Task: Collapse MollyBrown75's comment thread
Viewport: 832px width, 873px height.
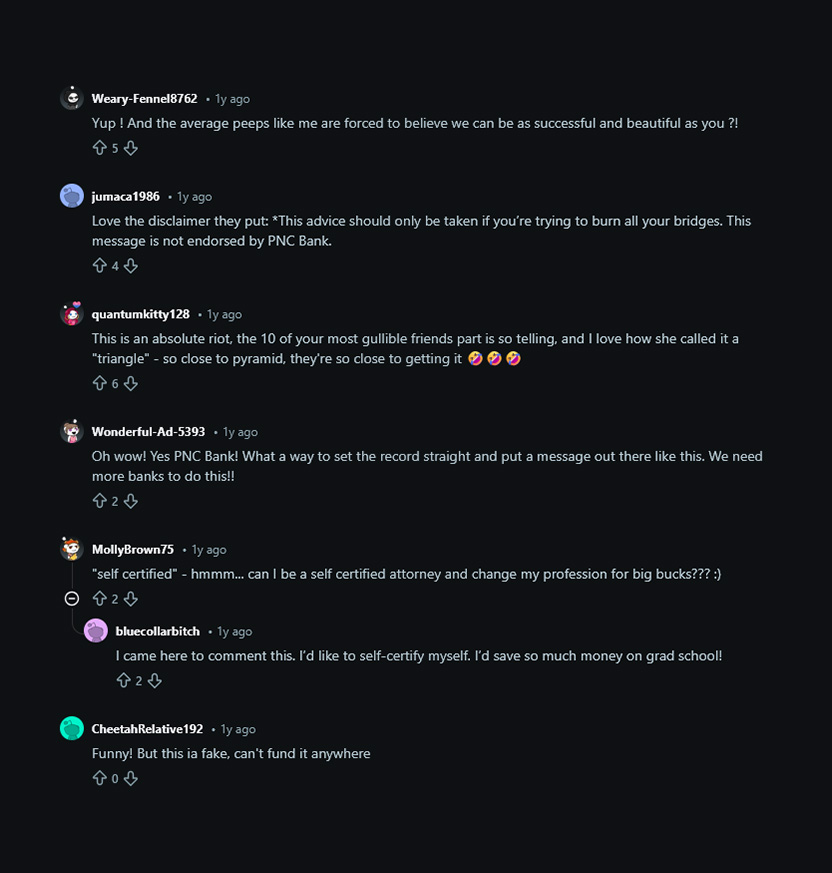Action: pos(71,599)
